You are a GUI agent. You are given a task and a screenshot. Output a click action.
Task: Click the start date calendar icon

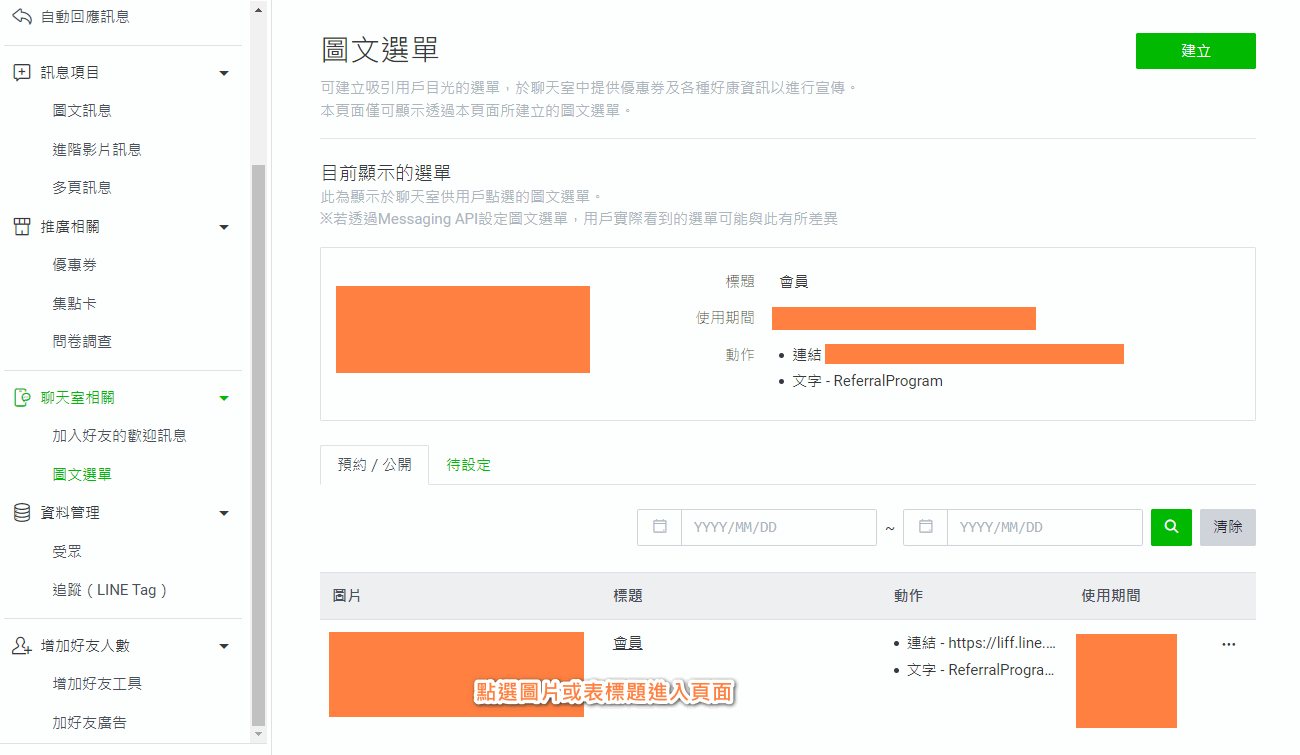(x=660, y=527)
